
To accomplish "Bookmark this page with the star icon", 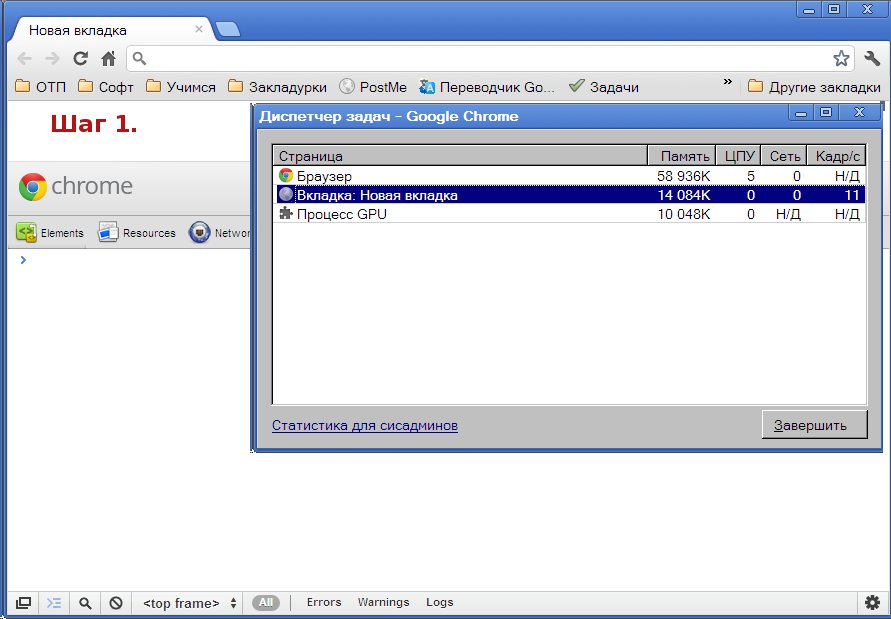I will coord(841,58).
